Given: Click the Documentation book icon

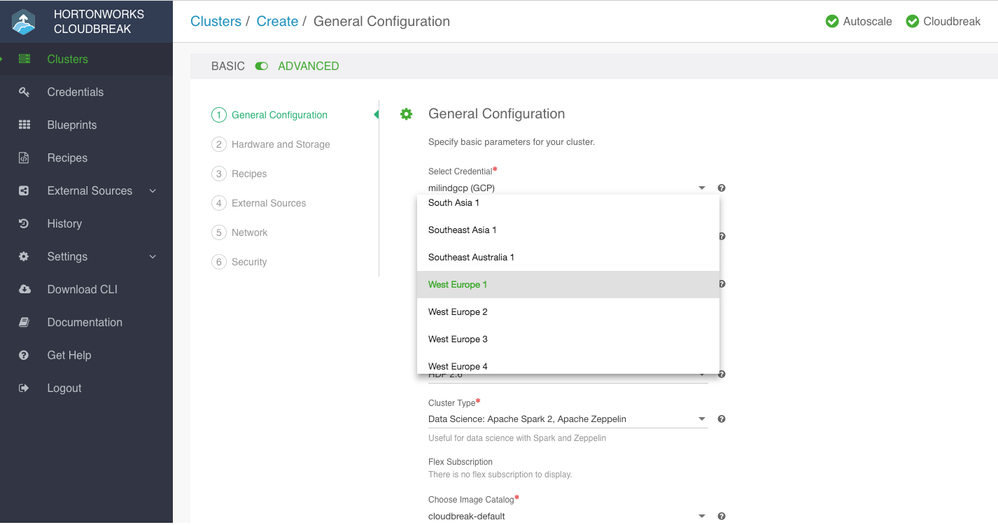Looking at the screenshot, I should [x=24, y=322].
